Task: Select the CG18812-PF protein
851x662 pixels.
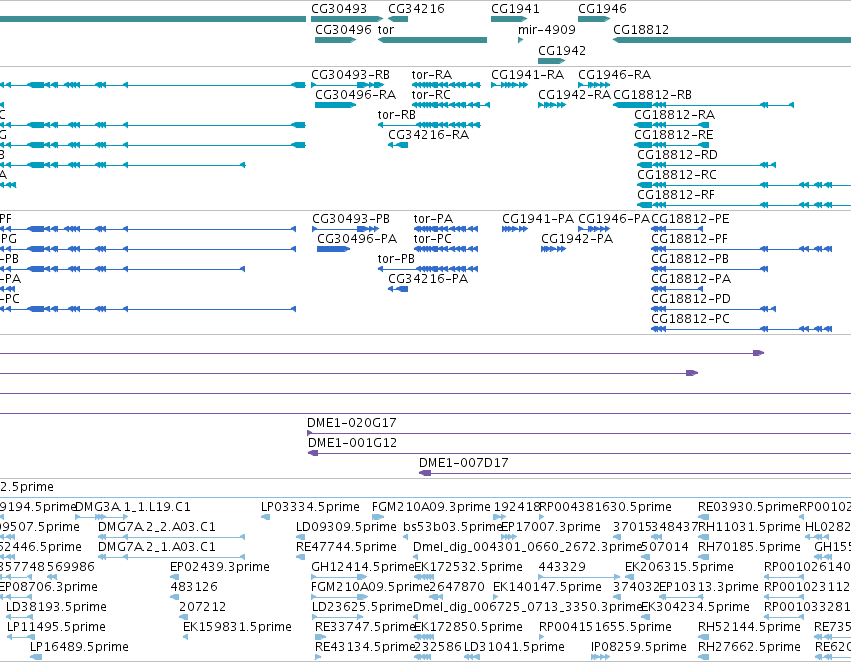Action: (741, 249)
